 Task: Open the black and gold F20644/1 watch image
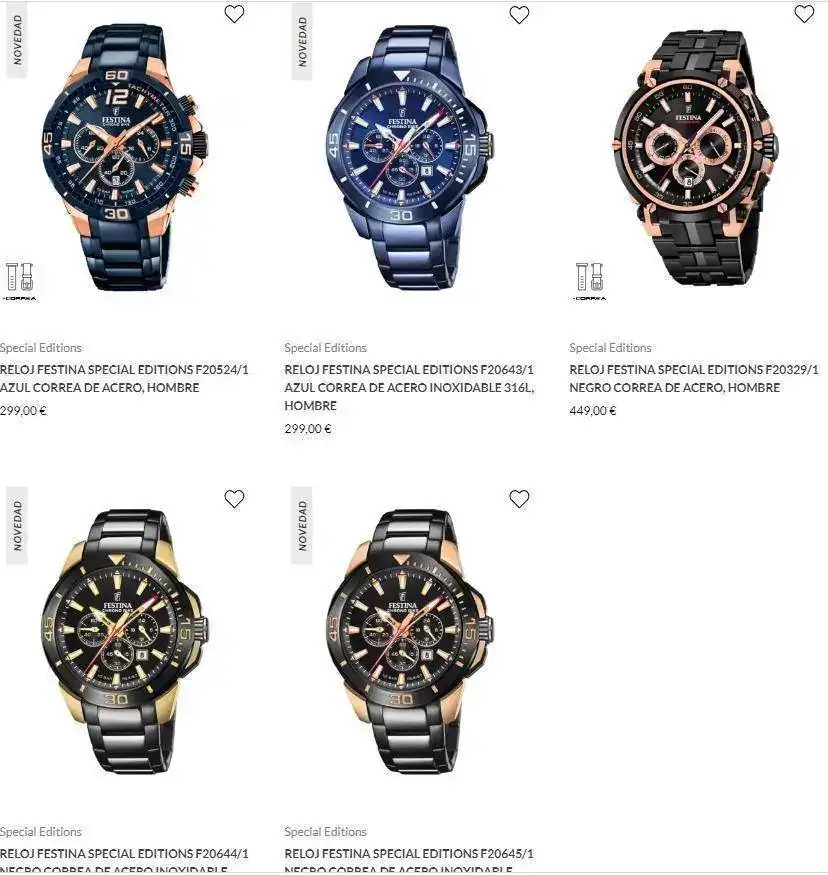[126, 641]
